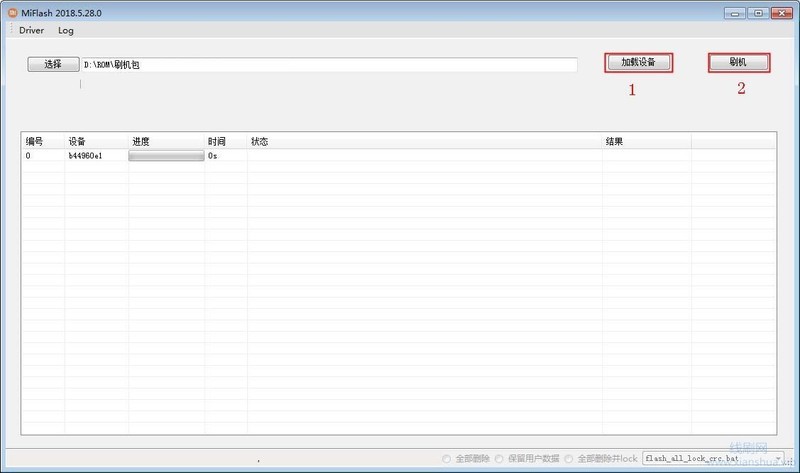800x473 pixels.
Task: Minimize the MiFlash window
Action: click(x=735, y=13)
